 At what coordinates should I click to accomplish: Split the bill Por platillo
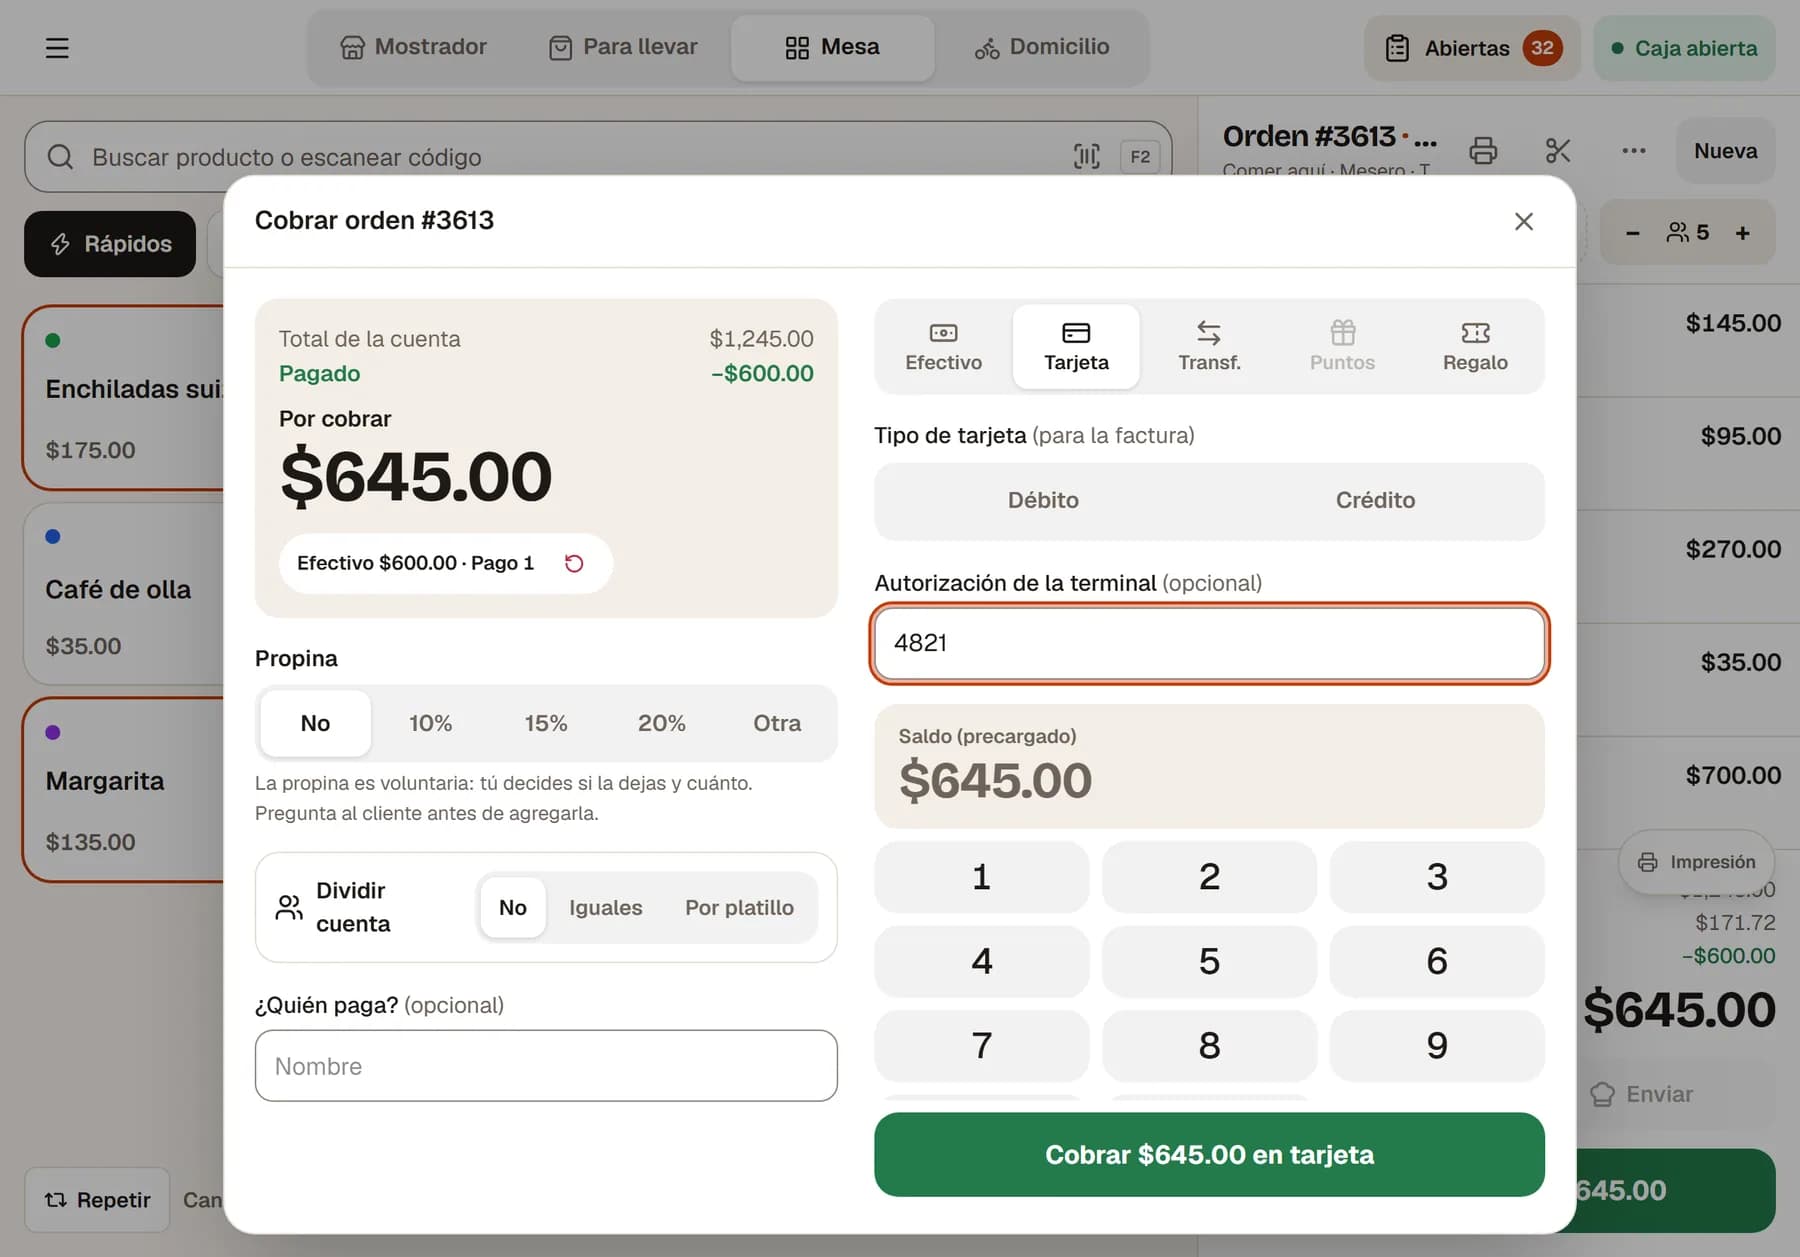tap(739, 908)
